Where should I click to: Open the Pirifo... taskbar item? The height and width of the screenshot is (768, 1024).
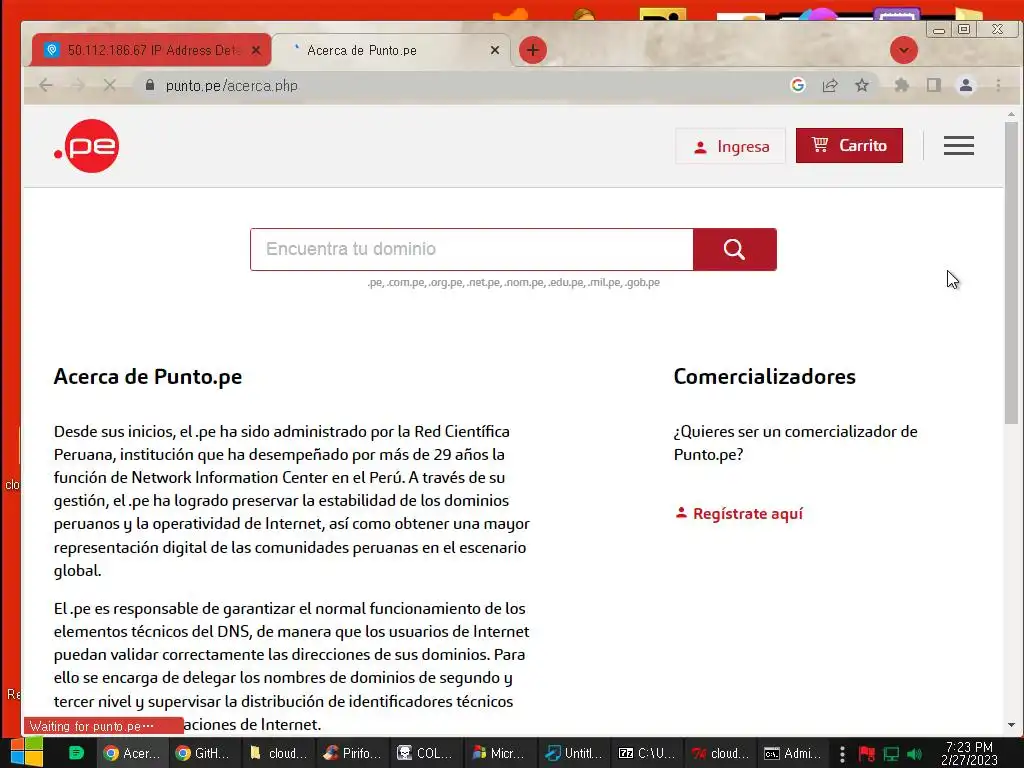pos(353,754)
